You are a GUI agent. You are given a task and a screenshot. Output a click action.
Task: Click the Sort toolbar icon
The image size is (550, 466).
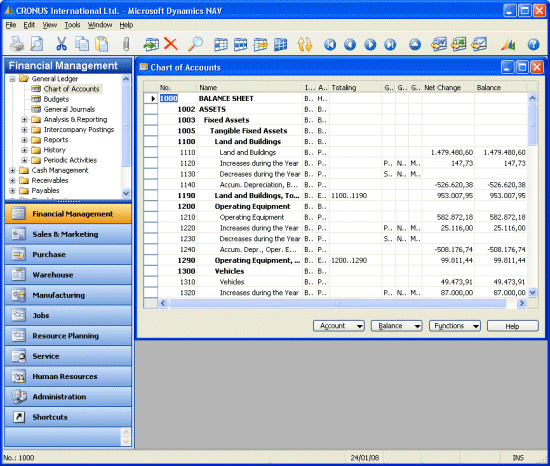point(304,45)
